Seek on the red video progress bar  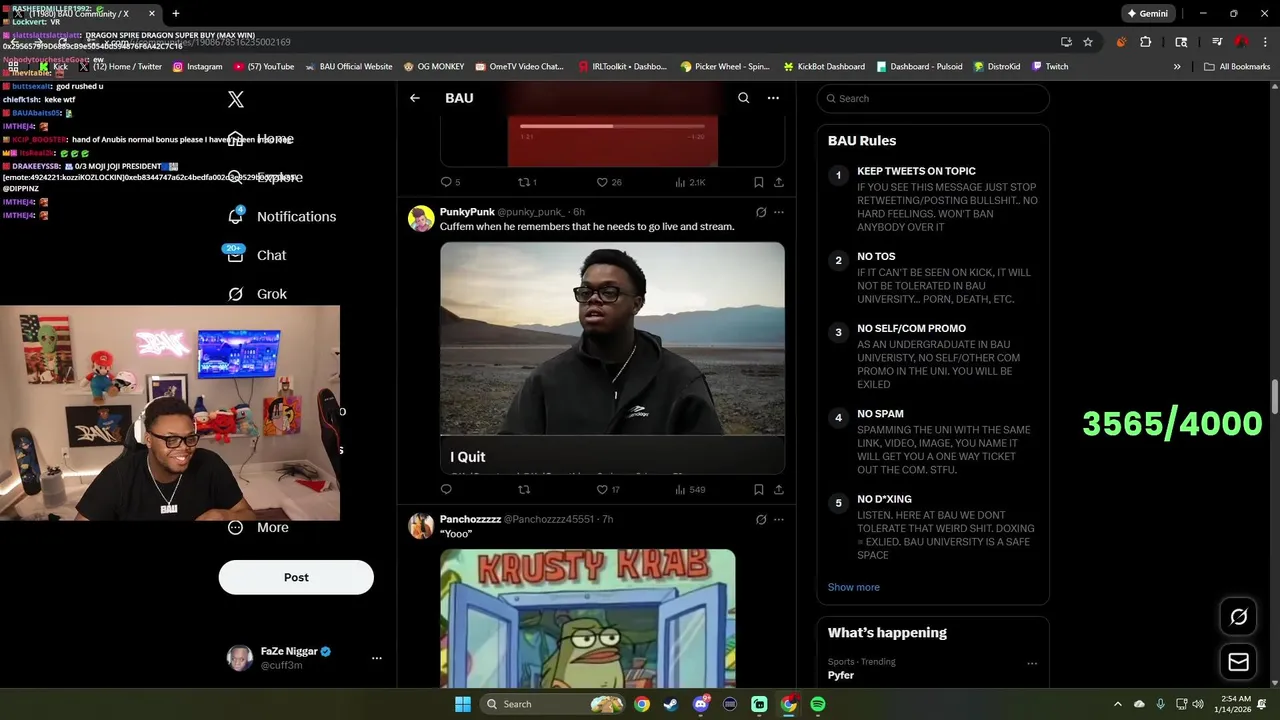pos(612,126)
